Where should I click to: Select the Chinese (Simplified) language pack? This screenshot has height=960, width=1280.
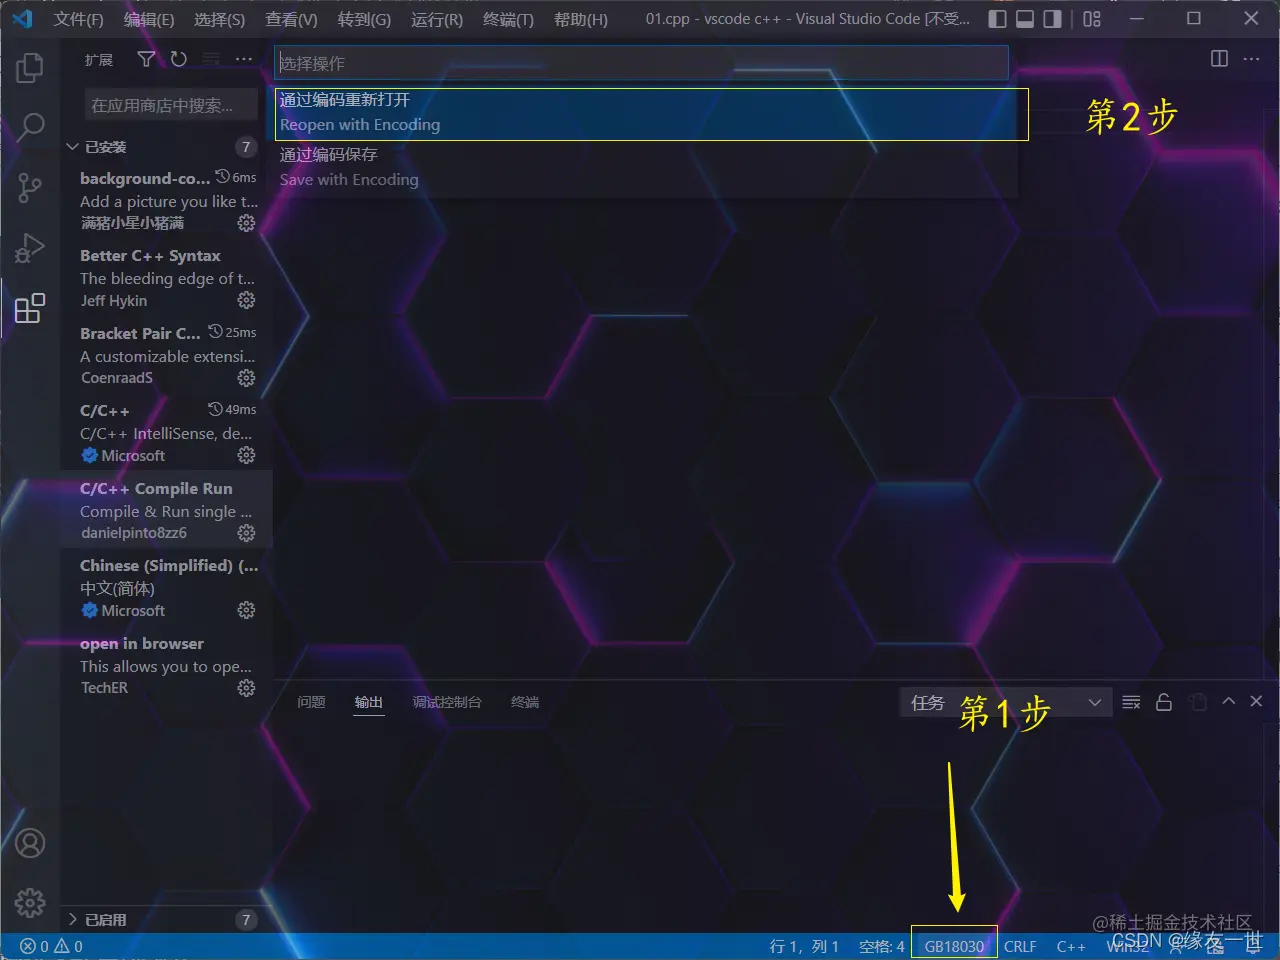click(166, 588)
